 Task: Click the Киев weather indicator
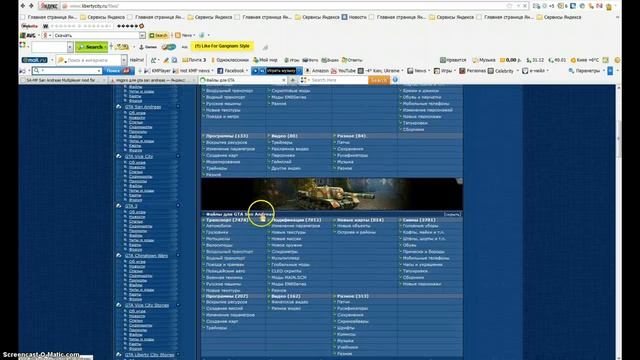[585, 60]
